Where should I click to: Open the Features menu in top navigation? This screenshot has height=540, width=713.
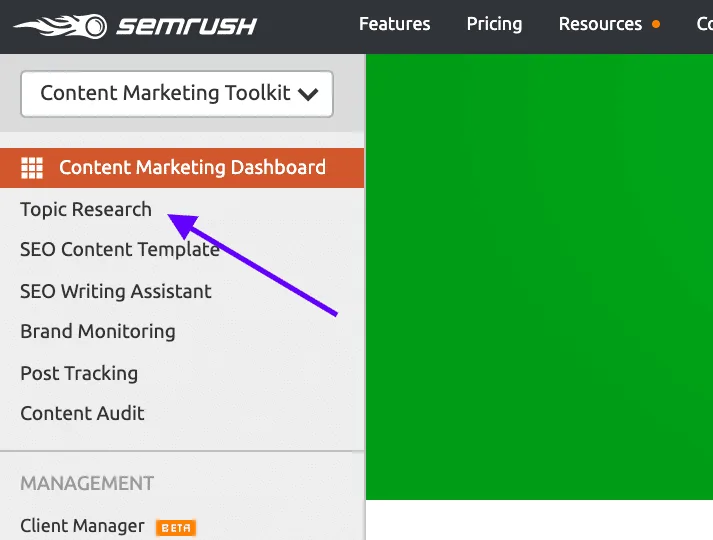tap(394, 24)
